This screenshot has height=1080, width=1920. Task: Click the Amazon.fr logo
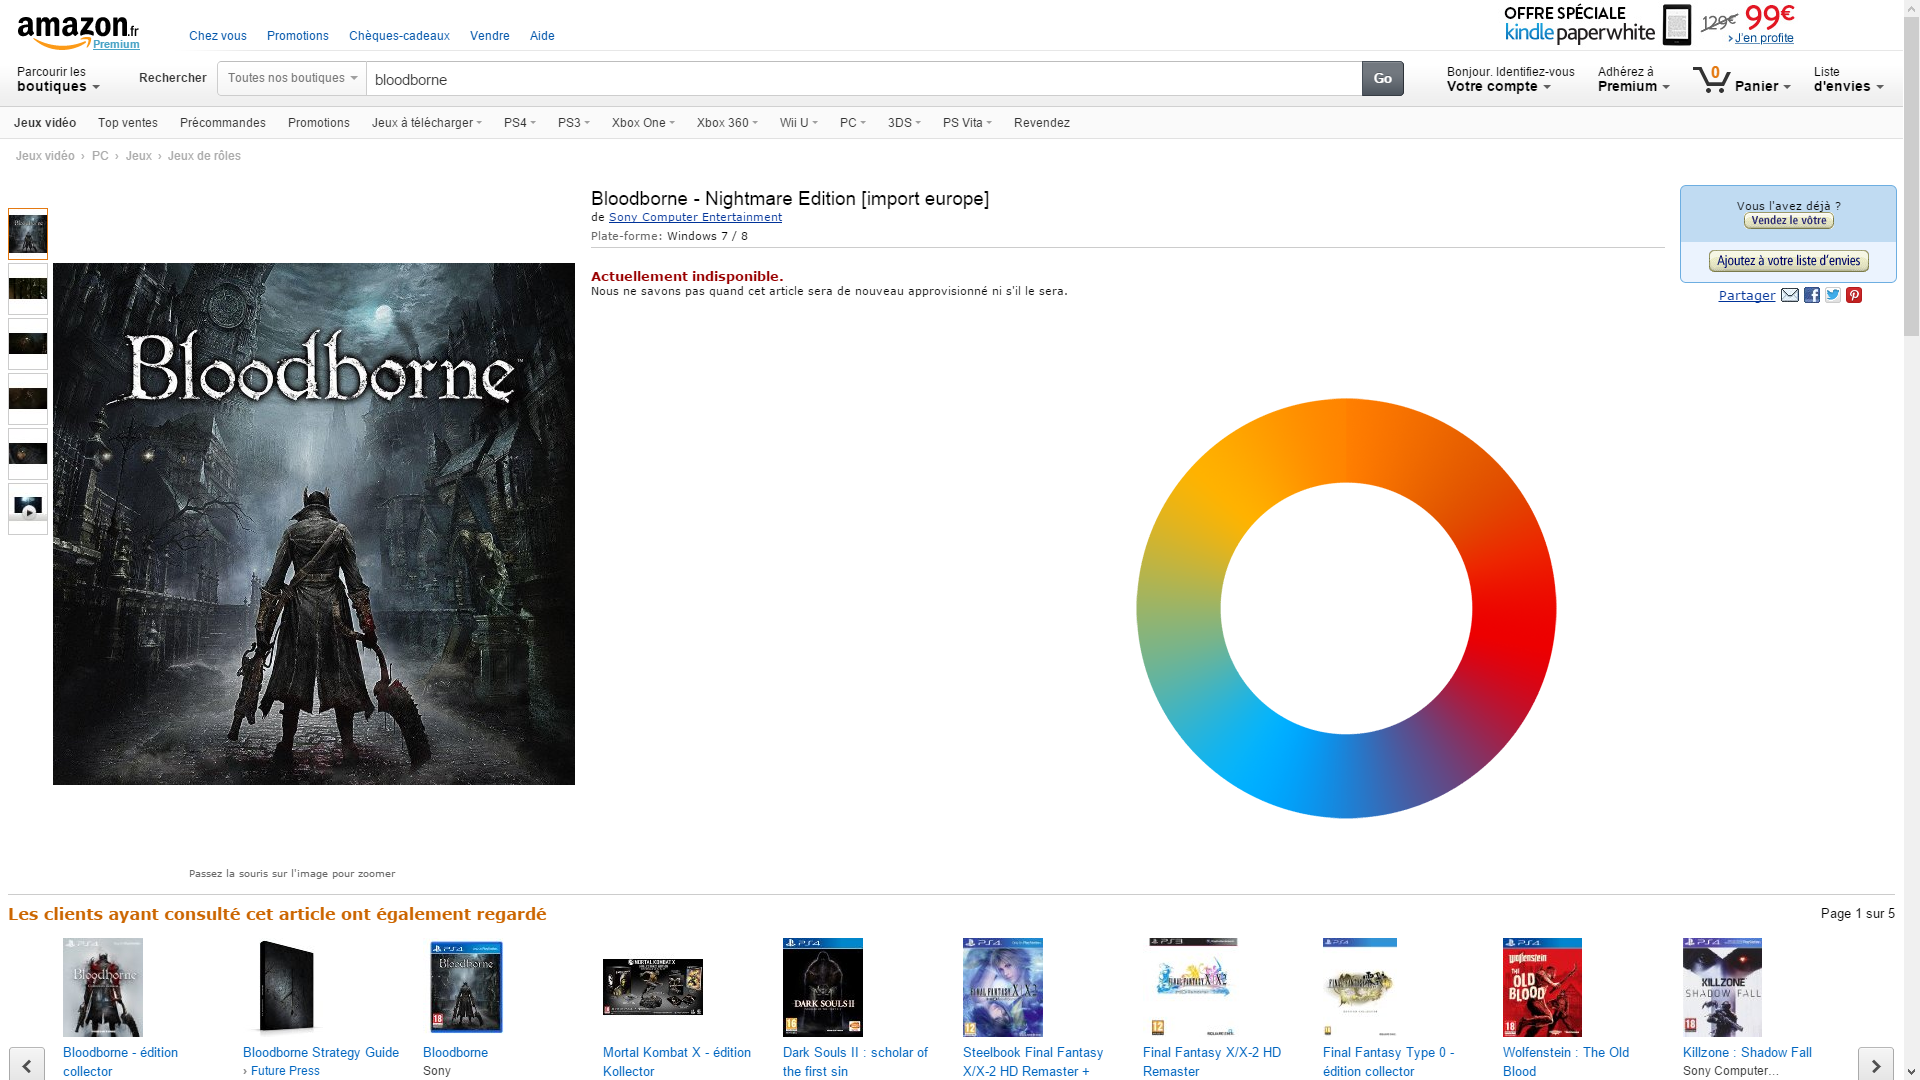point(78,32)
